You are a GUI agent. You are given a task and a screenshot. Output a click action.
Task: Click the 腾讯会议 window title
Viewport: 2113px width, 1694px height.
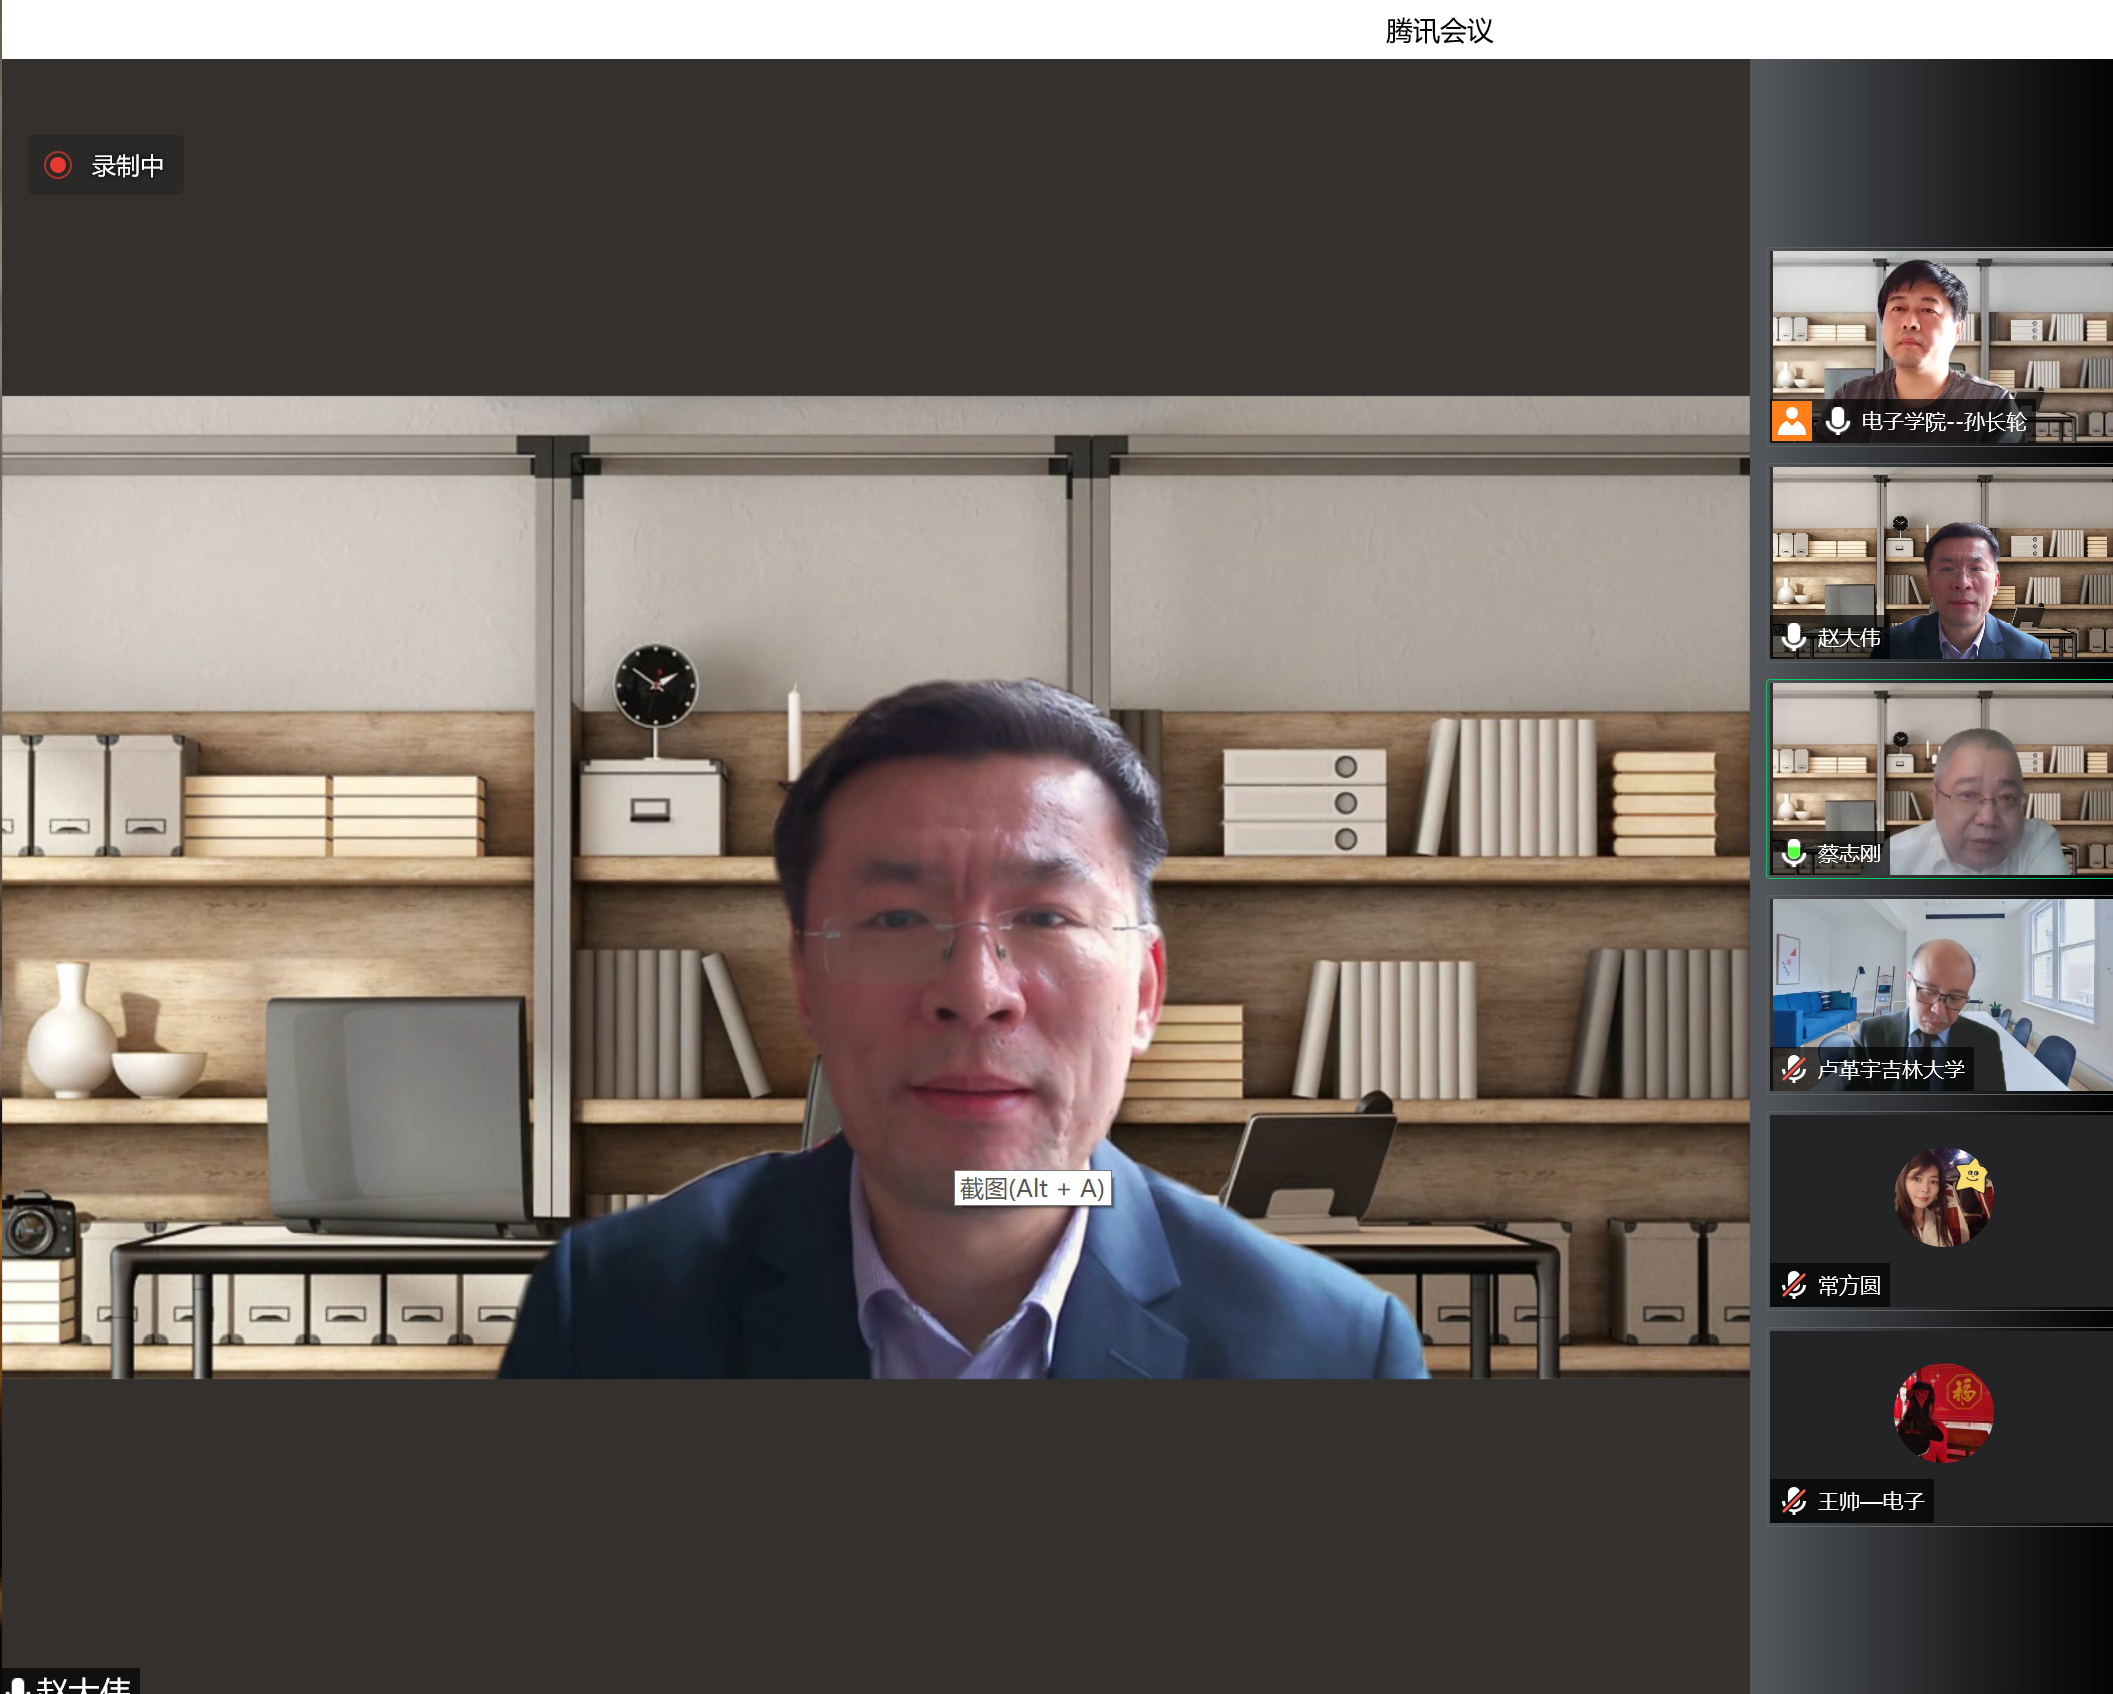point(1438,31)
